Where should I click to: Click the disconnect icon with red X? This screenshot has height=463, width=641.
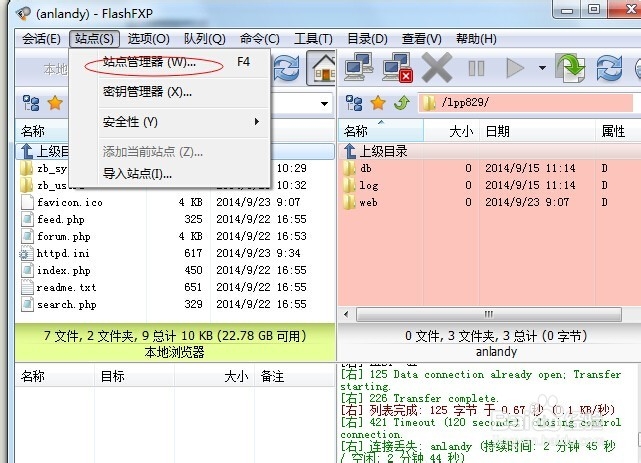(x=397, y=67)
